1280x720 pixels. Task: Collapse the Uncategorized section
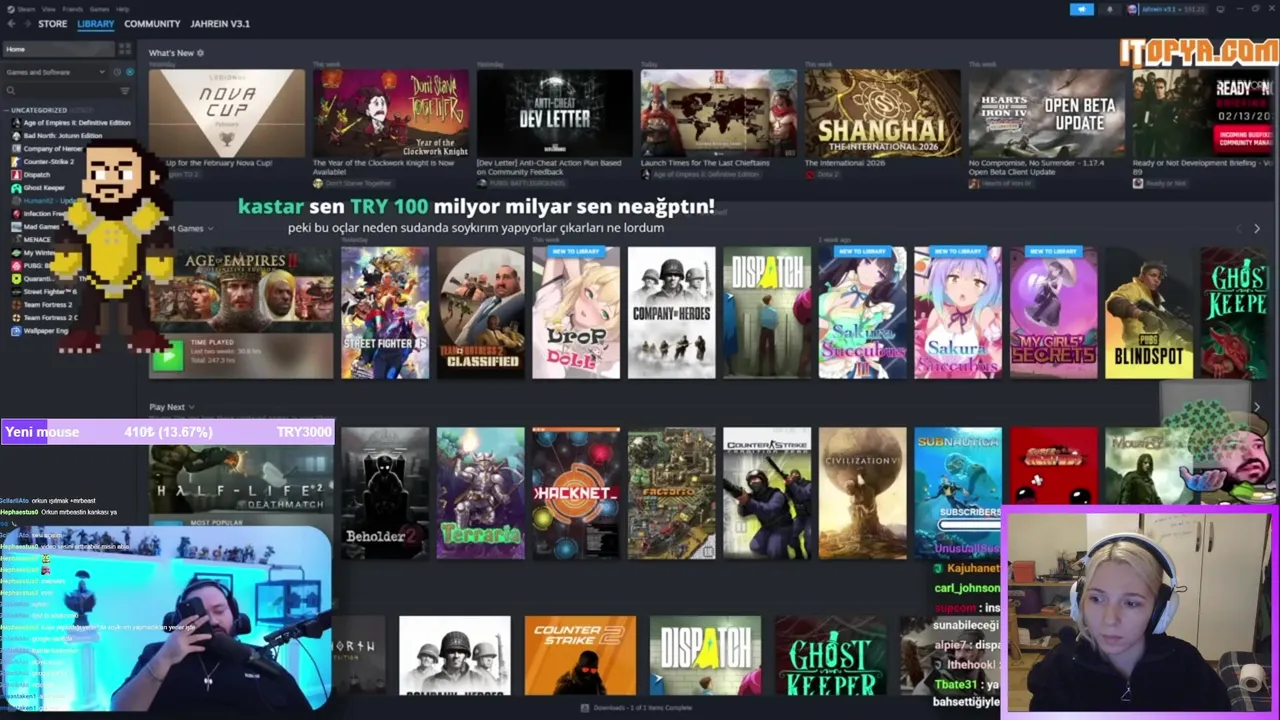pyautogui.click(x=38, y=110)
